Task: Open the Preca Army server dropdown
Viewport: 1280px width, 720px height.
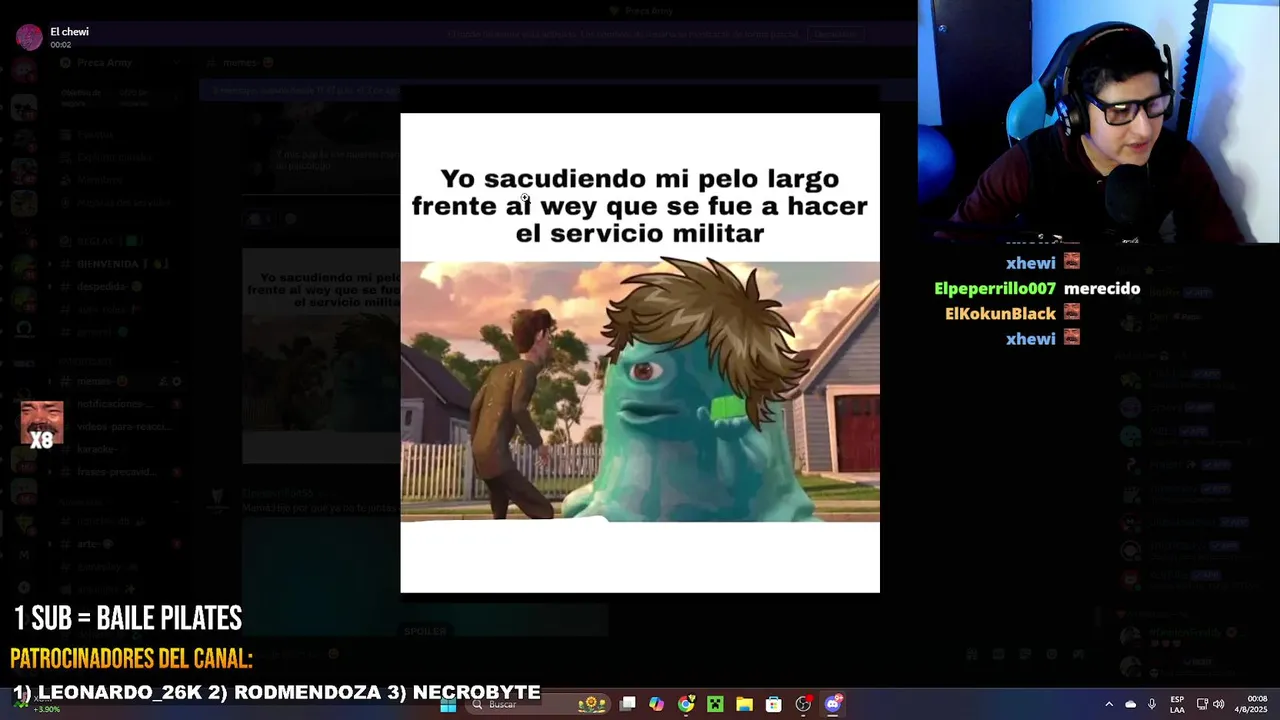Action: click(x=120, y=62)
